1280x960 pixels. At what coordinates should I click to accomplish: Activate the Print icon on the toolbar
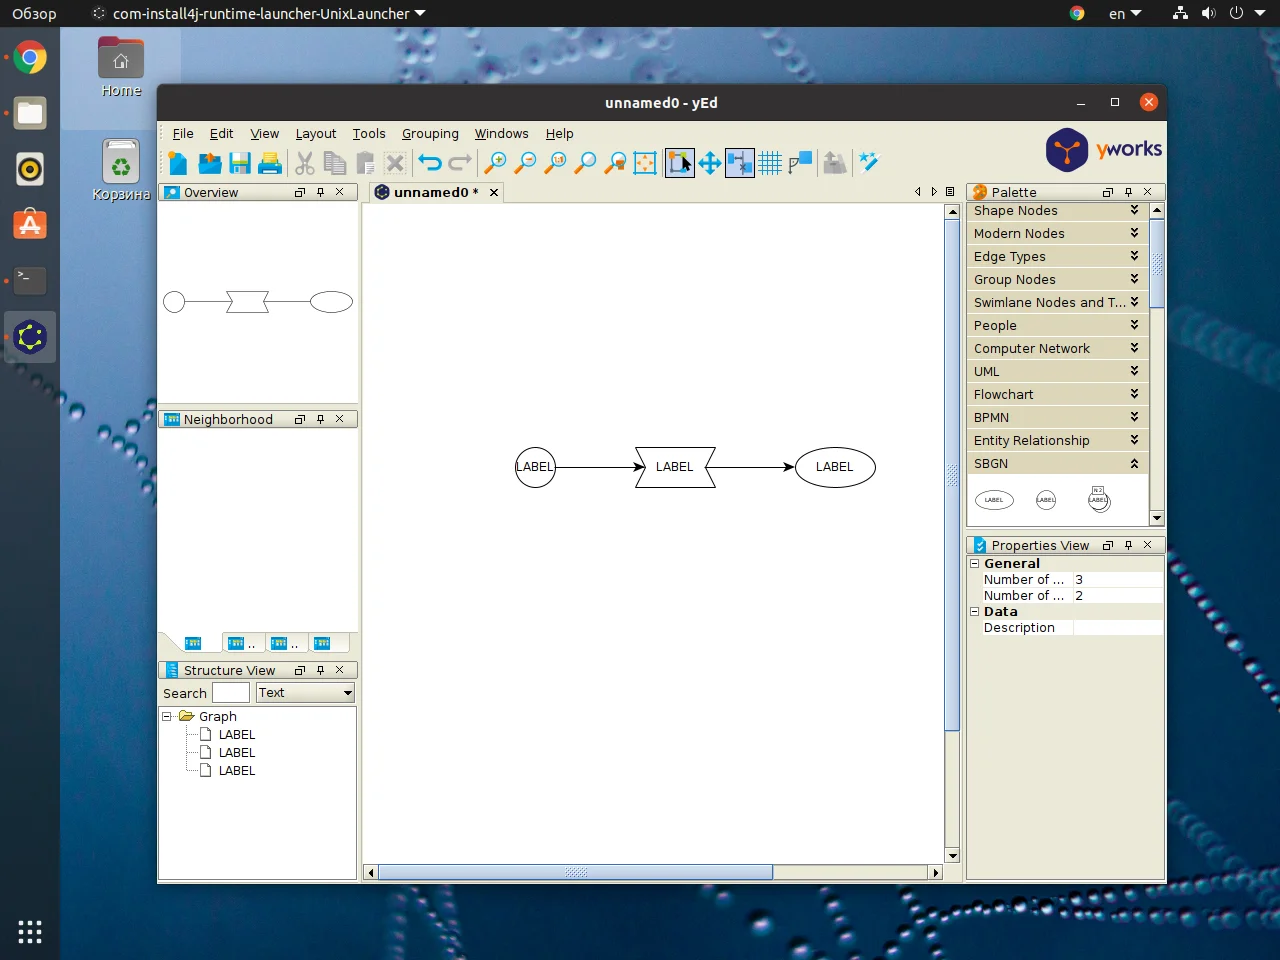(x=270, y=162)
